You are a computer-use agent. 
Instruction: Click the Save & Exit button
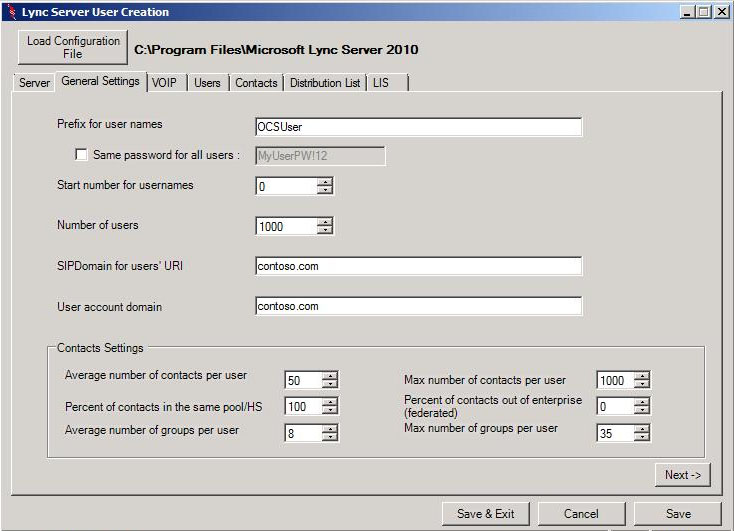coord(485,514)
